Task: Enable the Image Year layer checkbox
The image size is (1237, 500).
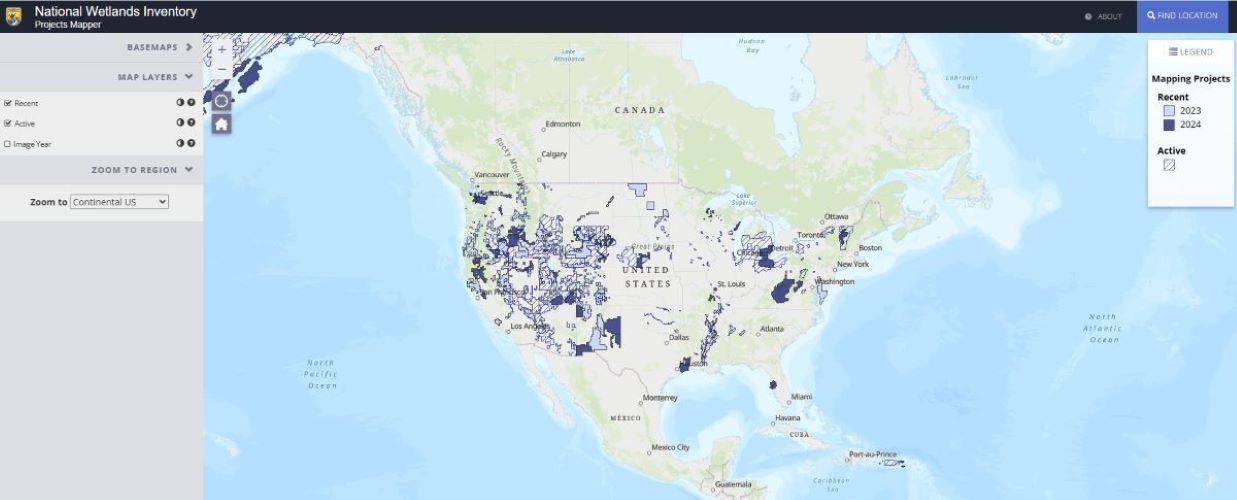Action: (8, 144)
